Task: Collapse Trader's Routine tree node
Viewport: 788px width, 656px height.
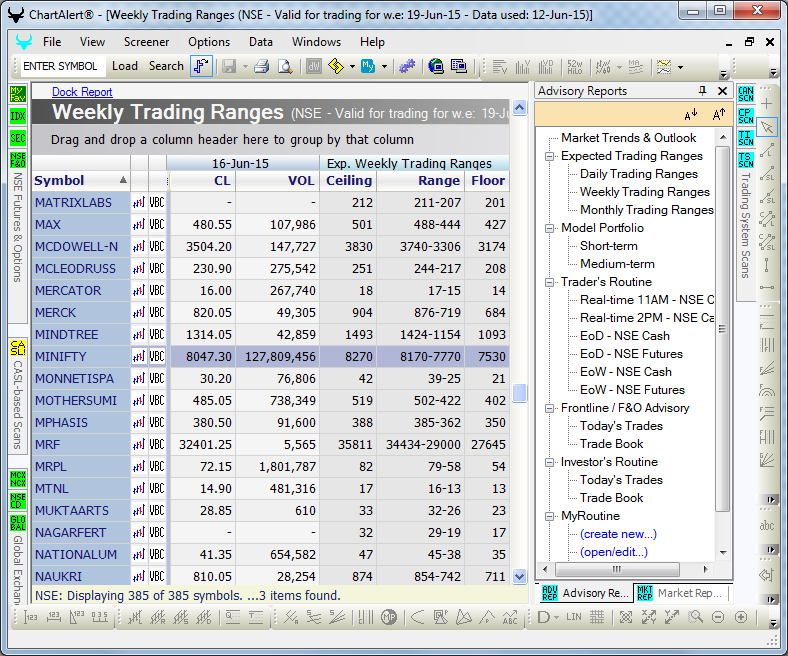Action: click(x=550, y=282)
